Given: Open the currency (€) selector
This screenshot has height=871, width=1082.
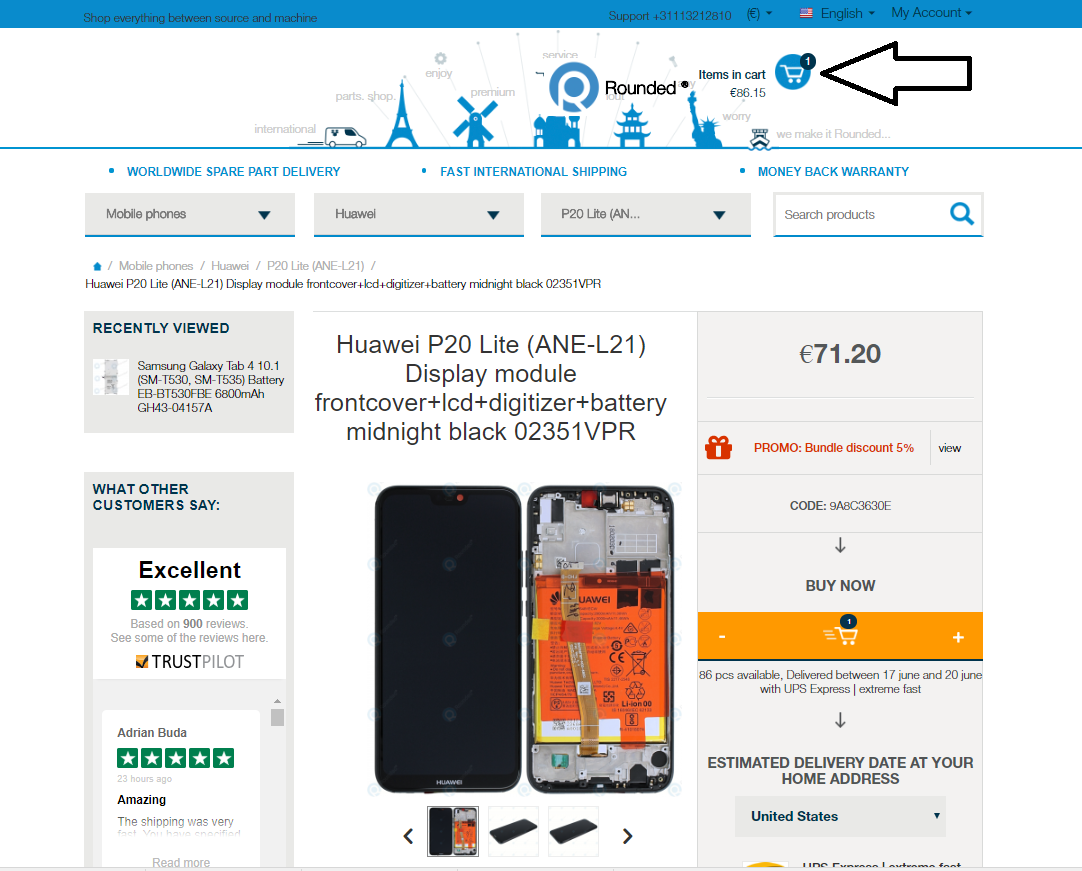Looking at the screenshot, I should click(759, 14).
